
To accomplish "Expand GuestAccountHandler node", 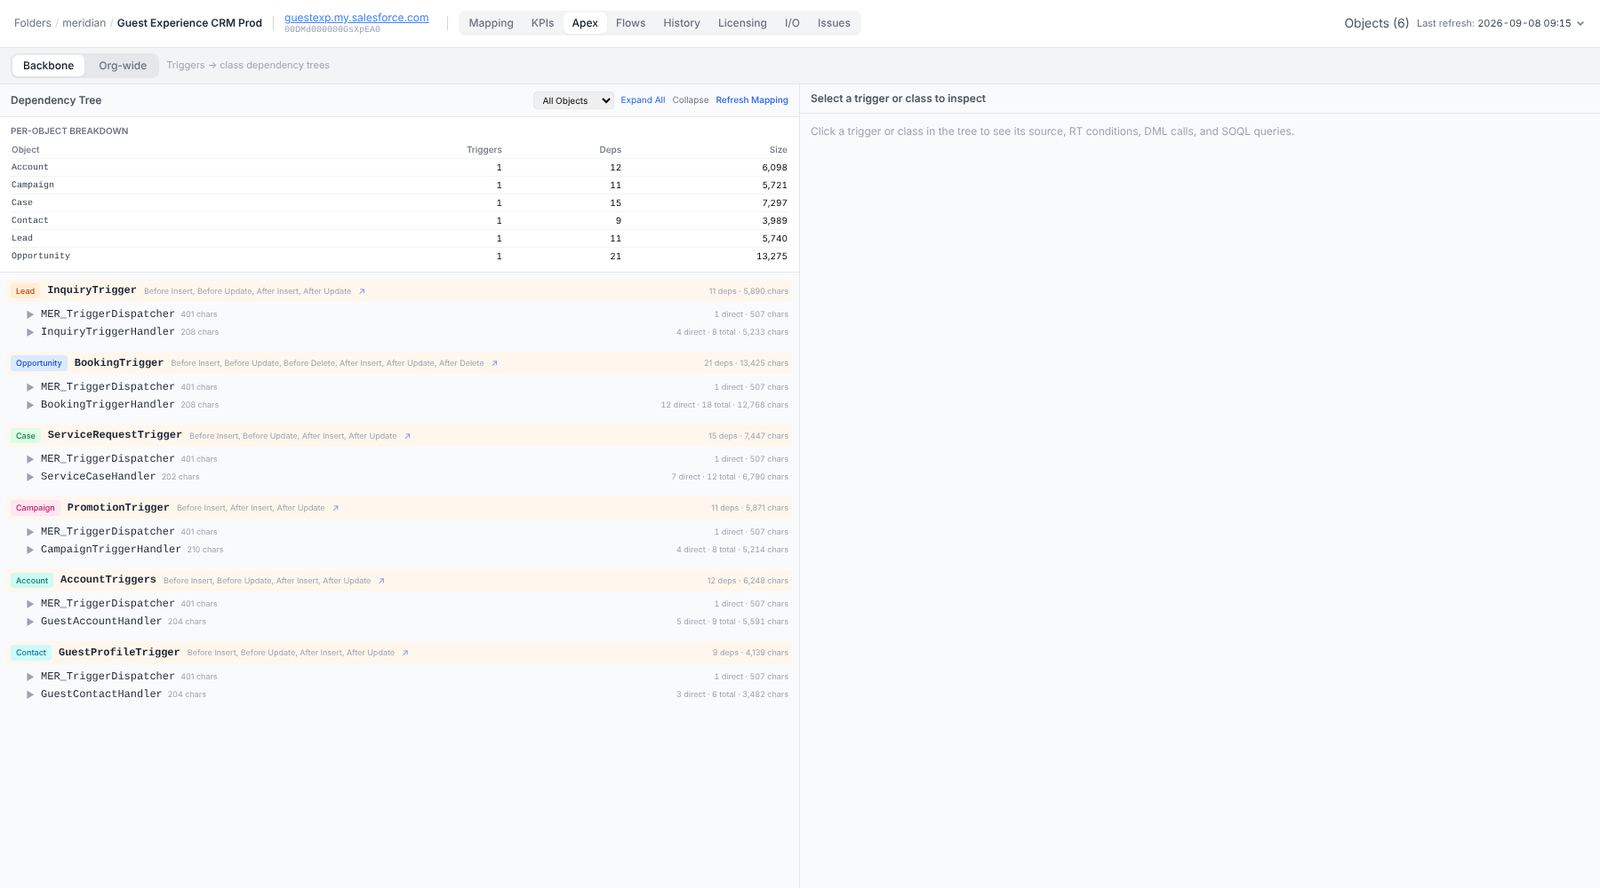I will click(x=30, y=622).
